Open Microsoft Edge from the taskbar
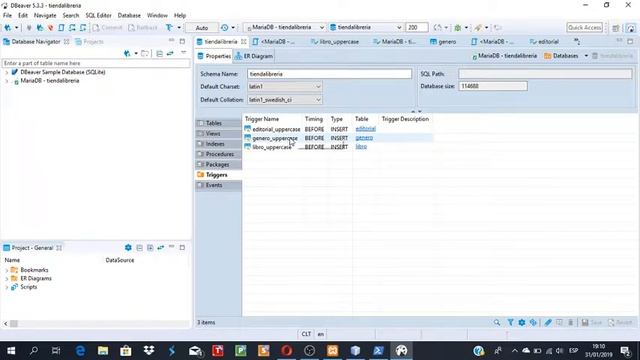Image resolution: width=640 pixels, height=360 pixels. (80, 351)
